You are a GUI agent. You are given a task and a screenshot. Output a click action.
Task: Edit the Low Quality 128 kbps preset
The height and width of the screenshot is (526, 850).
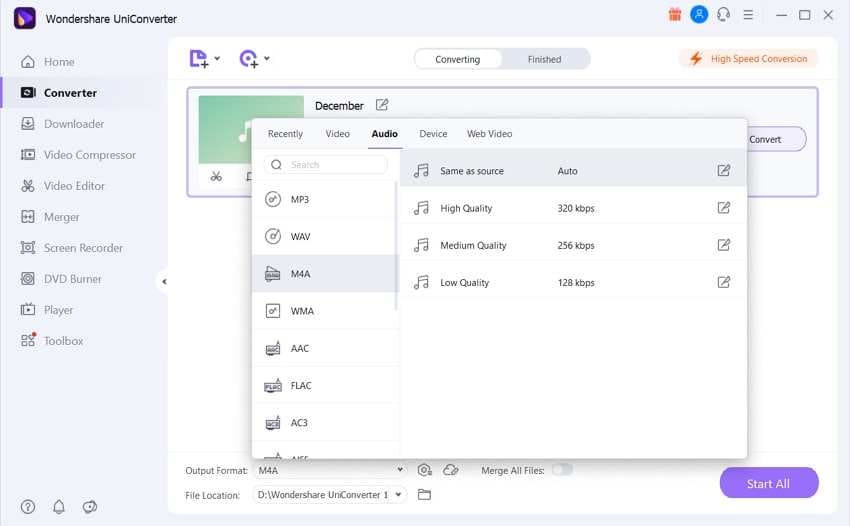pos(723,282)
